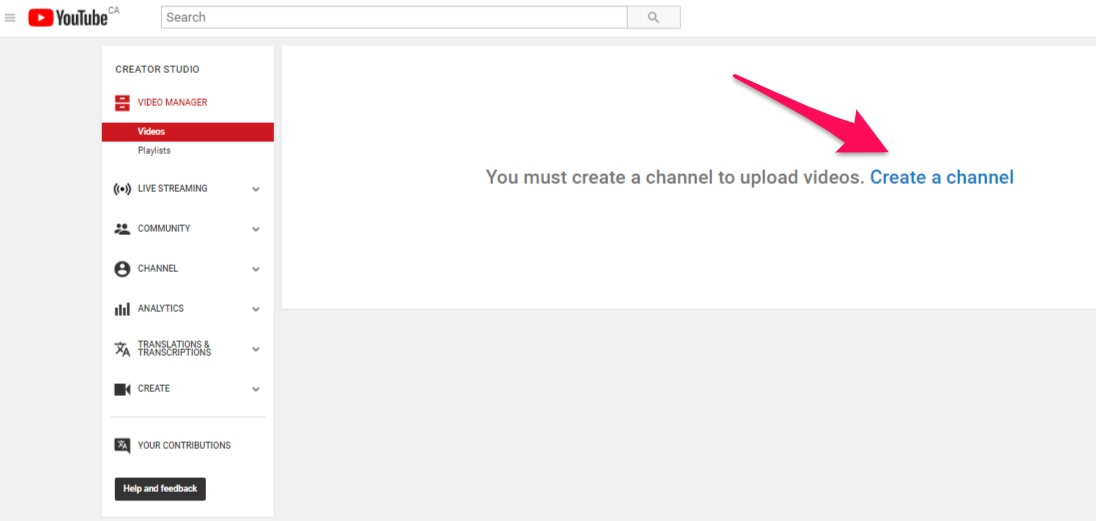Image resolution: width=1096 pixels, height=521 pixels.
Task: Click the Video Manager icon
Action: (x=122, y=103)
